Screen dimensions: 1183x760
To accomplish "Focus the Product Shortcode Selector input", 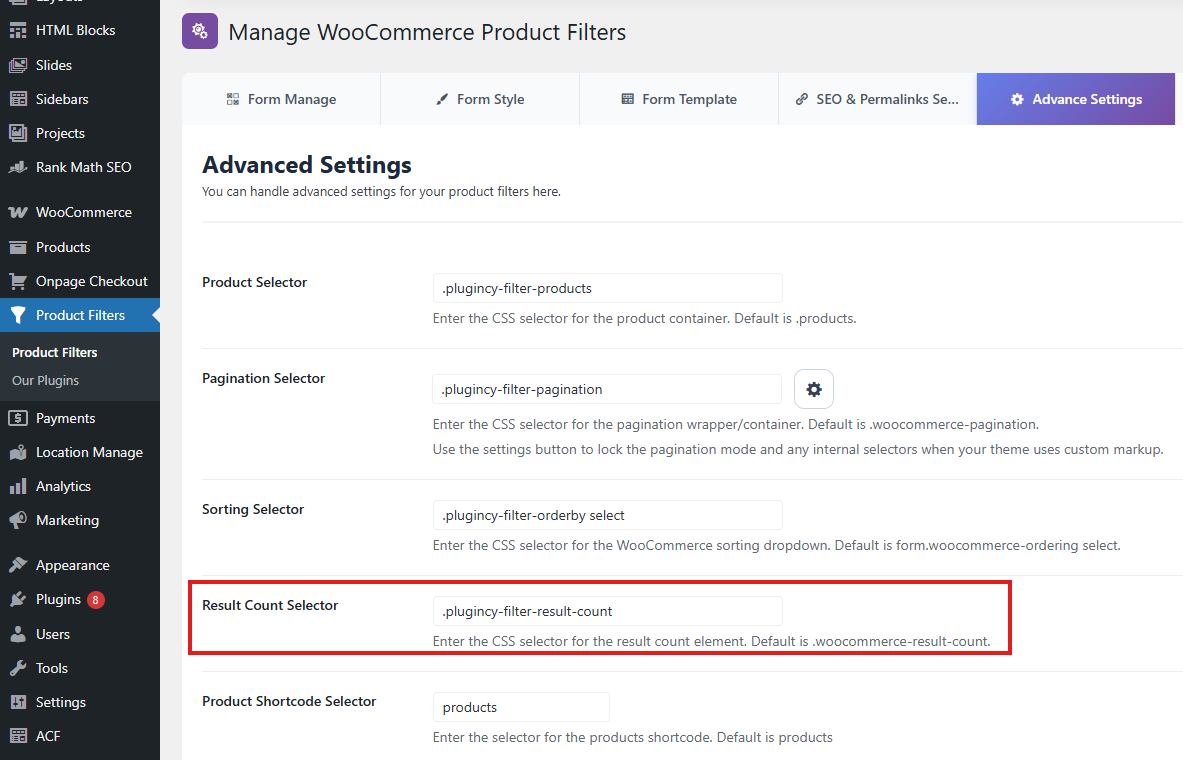I will coord(521,707).
